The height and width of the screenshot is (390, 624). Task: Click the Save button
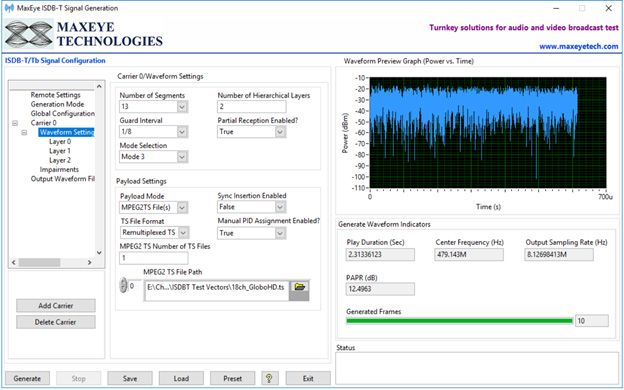point(130,378)
